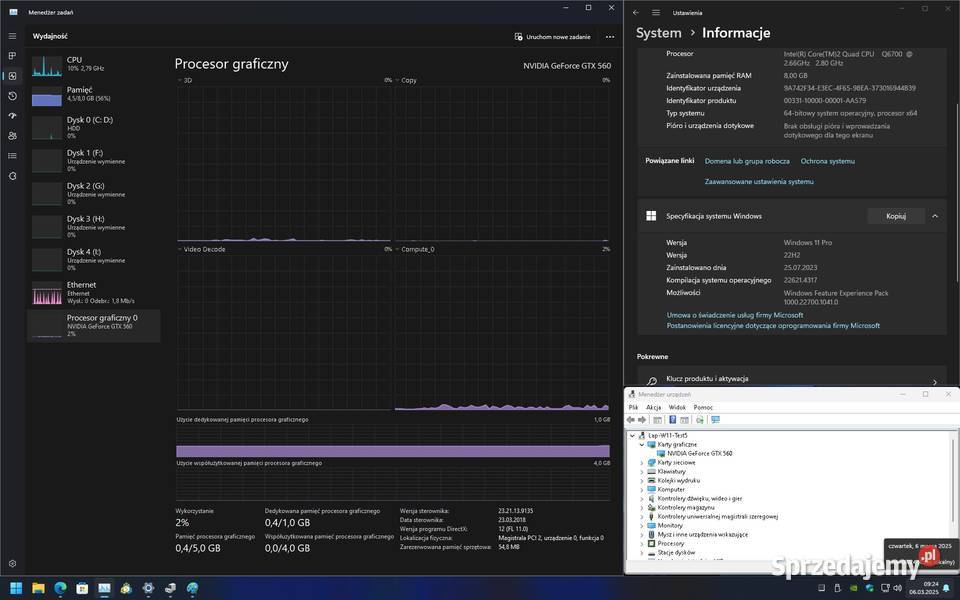Open Microsoft Store from taskbar
Screen dimensions: 960x600
(82, 588)
